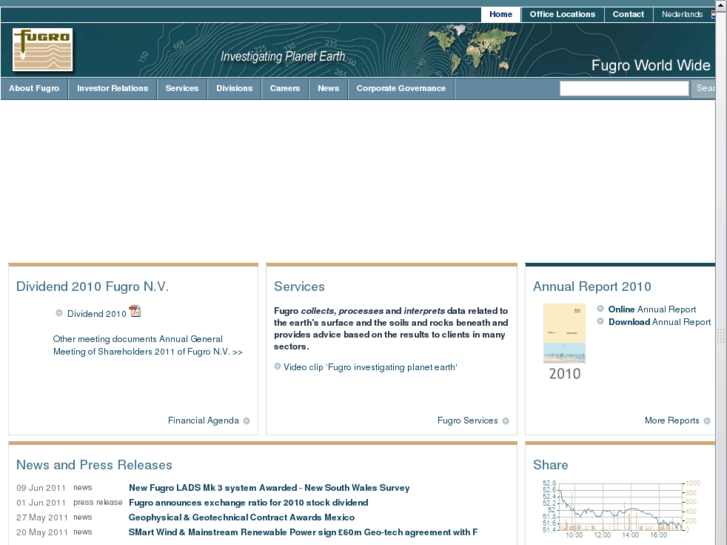727x545 pixels.
Task: Open the Corporate Governance menu
Action: coord(401,89)
